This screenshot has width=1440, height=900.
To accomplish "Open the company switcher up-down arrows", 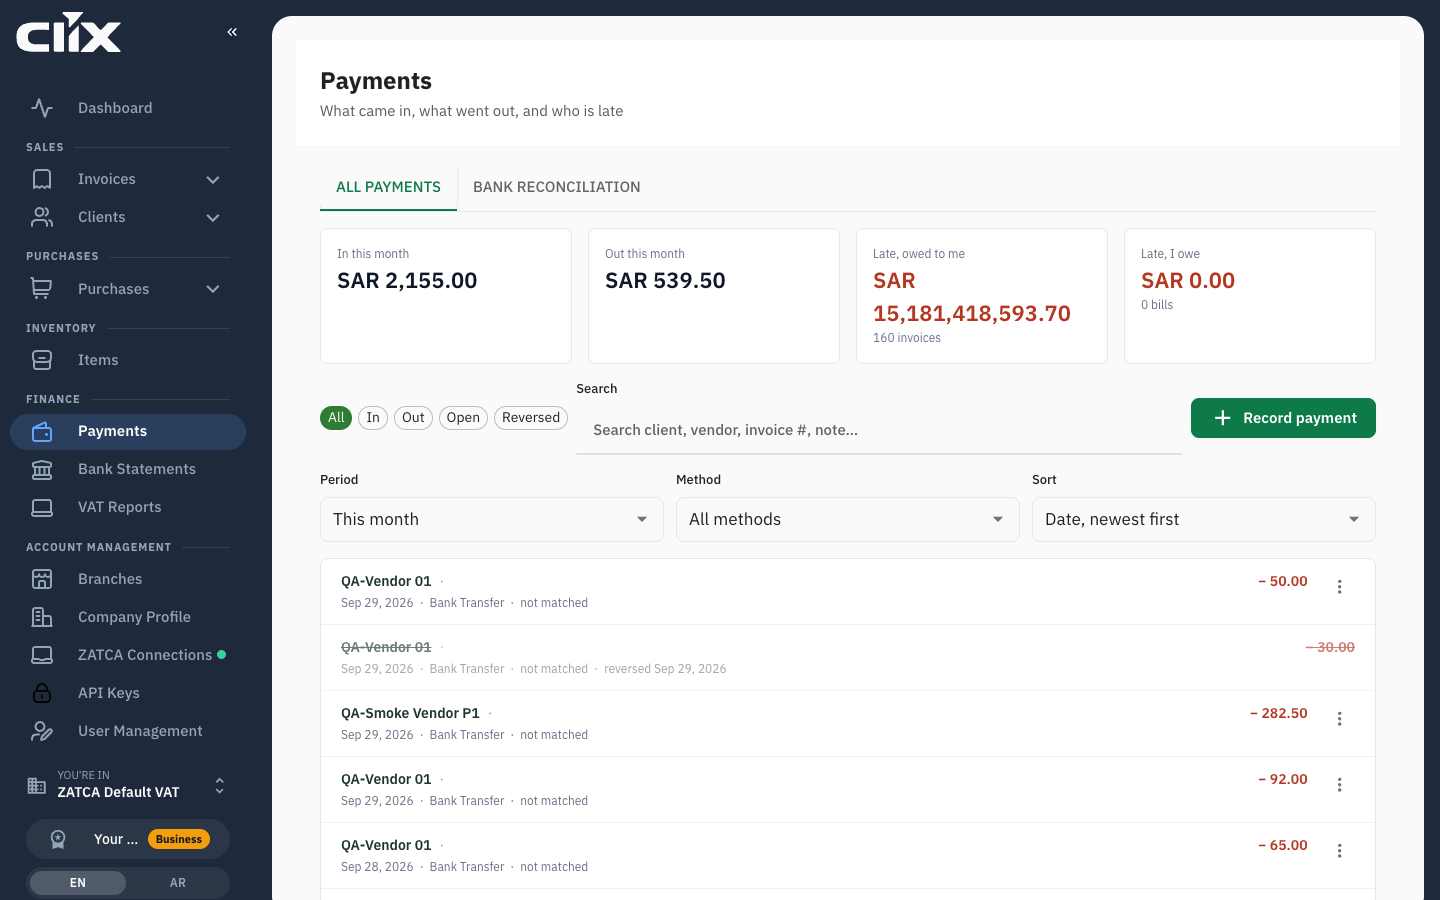I will (x=220, y=786).
